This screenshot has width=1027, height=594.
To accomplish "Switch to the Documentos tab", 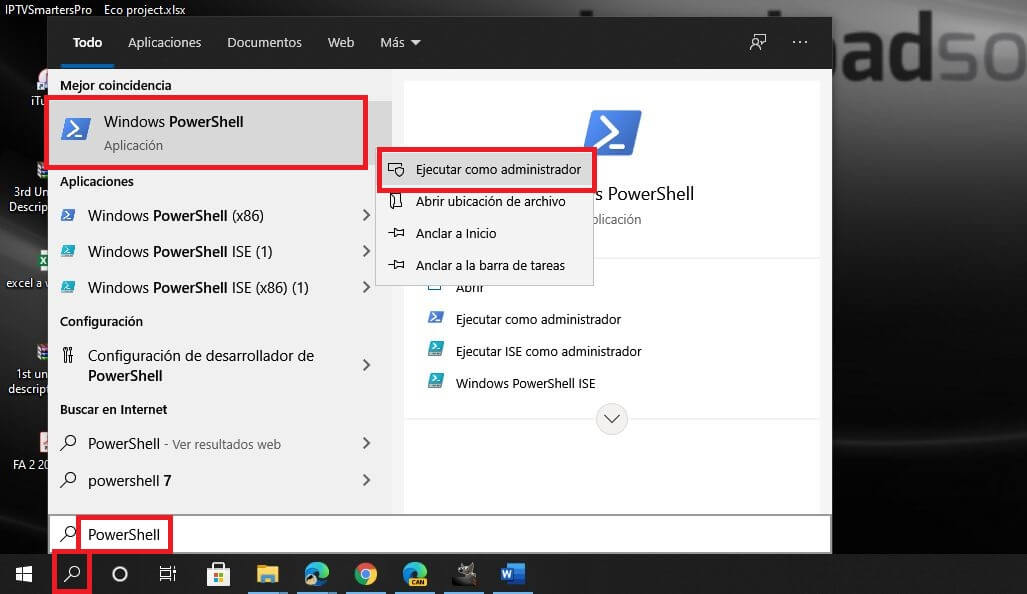I will pyautogui.click(x=265, y=43).
